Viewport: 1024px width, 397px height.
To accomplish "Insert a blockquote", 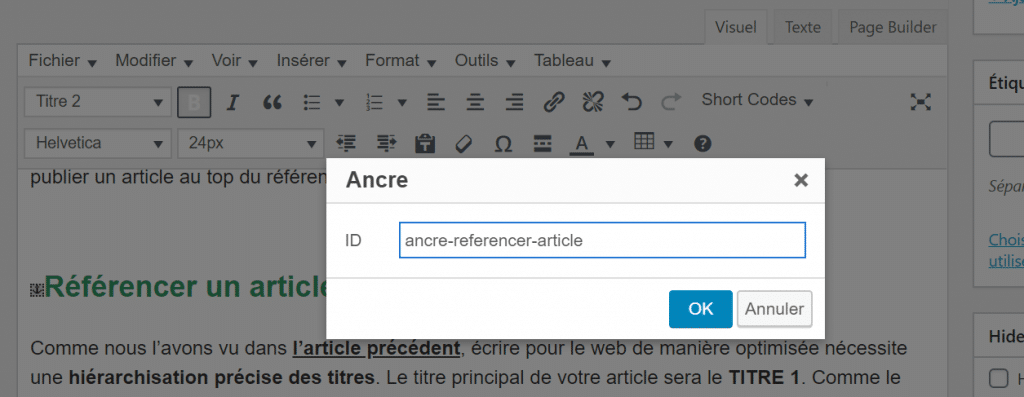I will pyautogui.click(x=272, y=102).
